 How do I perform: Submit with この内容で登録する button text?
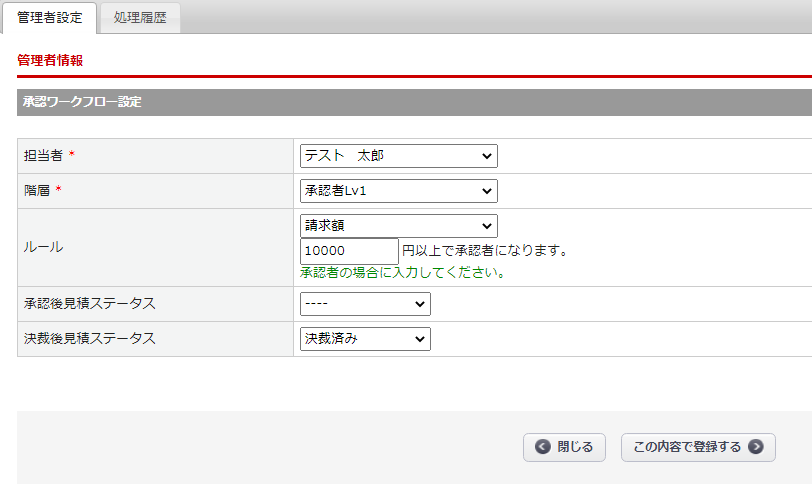[x=687, y=447]
